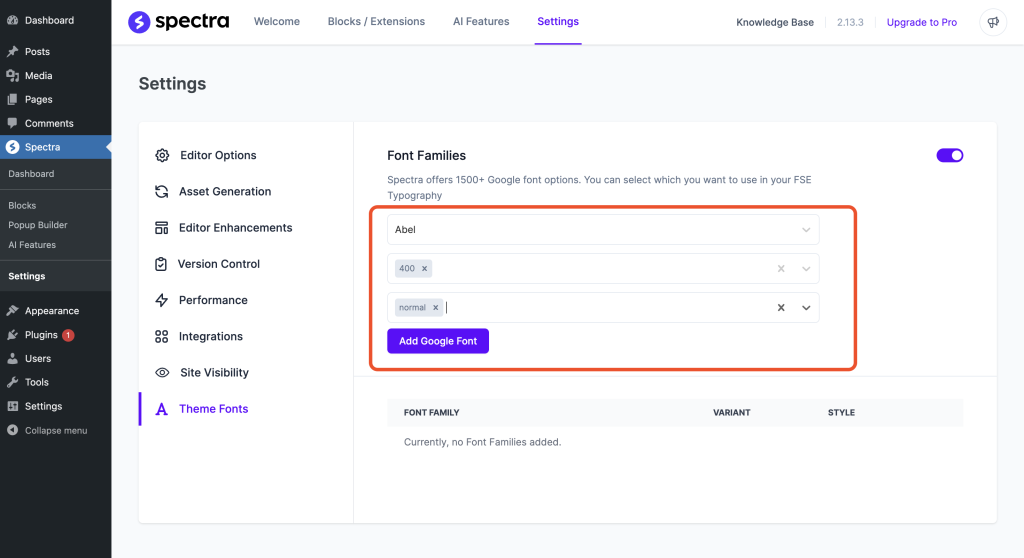This screenshot has height=558, width=1024.
Task: Click the Add Google Font button
Action: [x=438, y=341]
